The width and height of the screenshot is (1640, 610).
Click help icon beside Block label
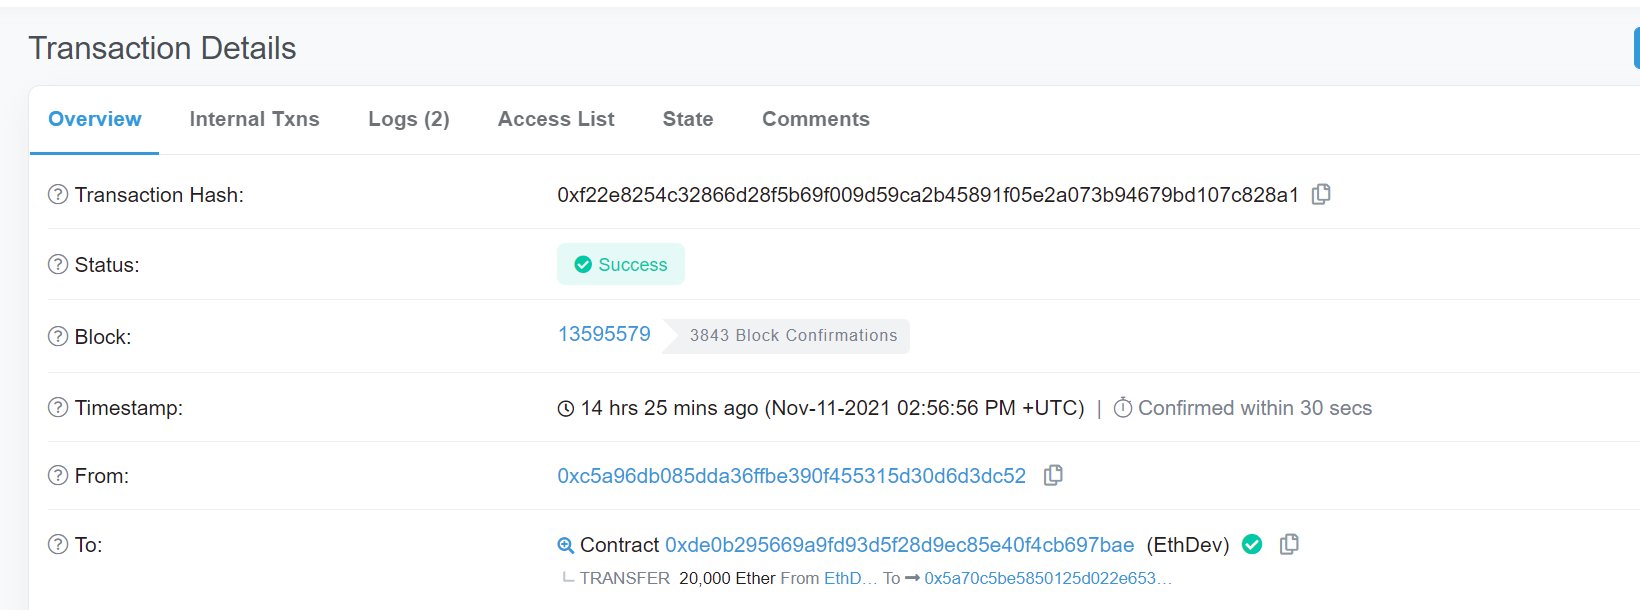pos(58,336)
